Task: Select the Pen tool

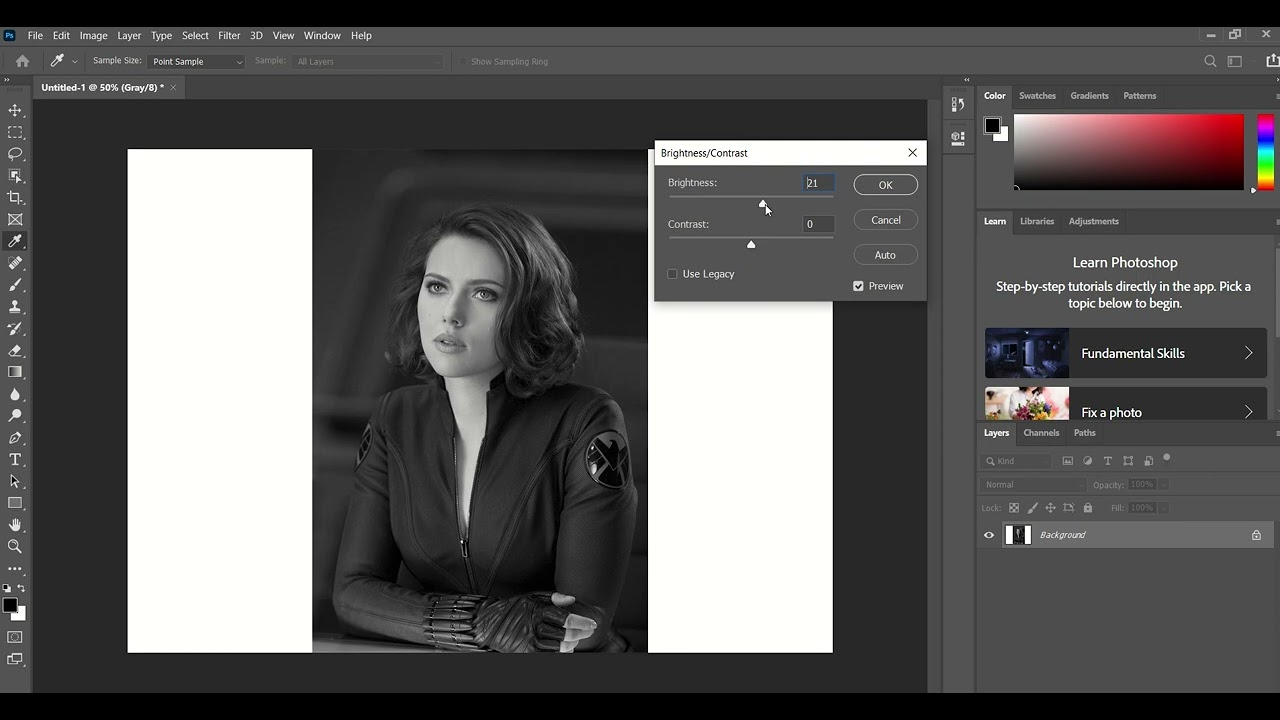Action: (15, 438)
